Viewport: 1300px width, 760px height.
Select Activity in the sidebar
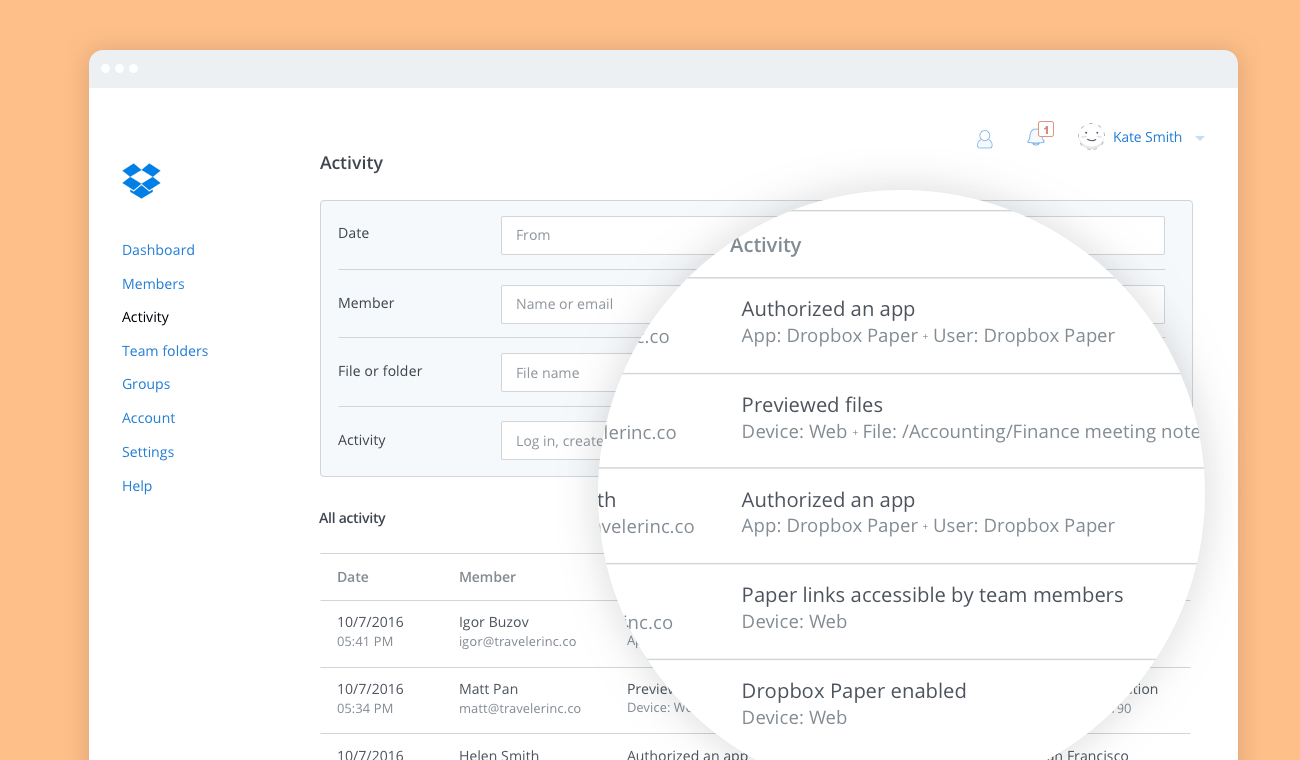click(145, 317)
